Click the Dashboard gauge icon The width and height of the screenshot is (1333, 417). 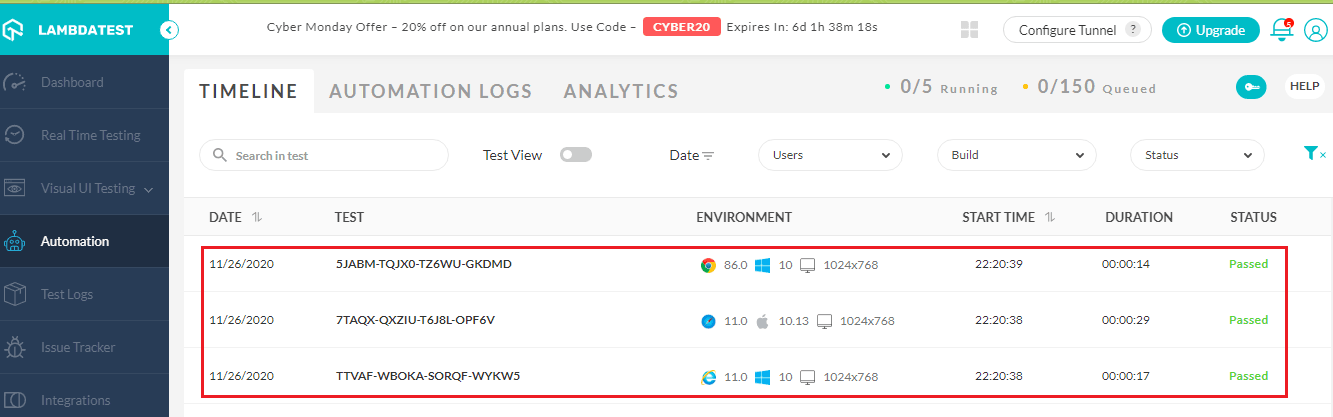click(x=15, y=82)
